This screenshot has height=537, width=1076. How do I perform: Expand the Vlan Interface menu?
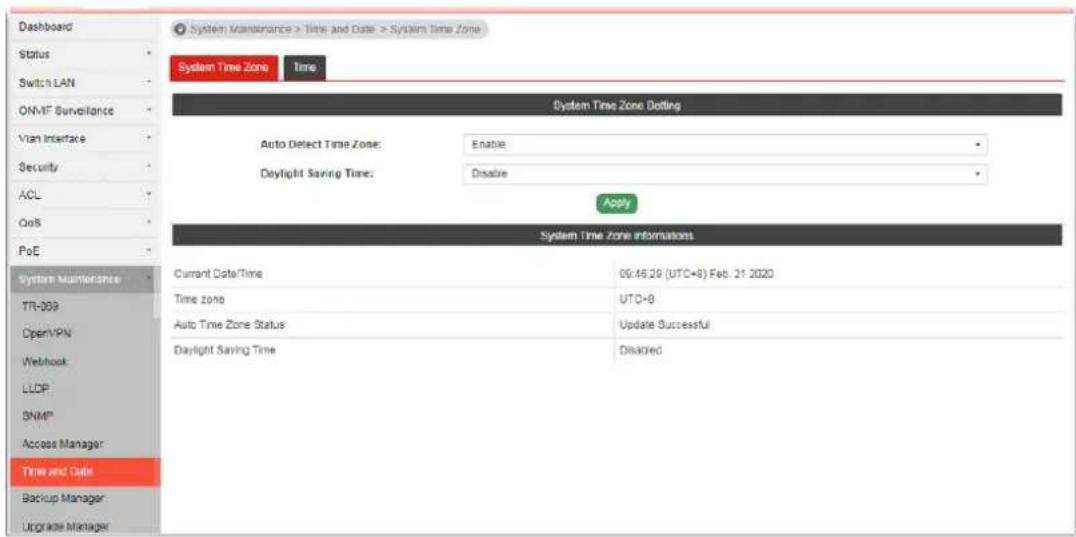(85, 139)
